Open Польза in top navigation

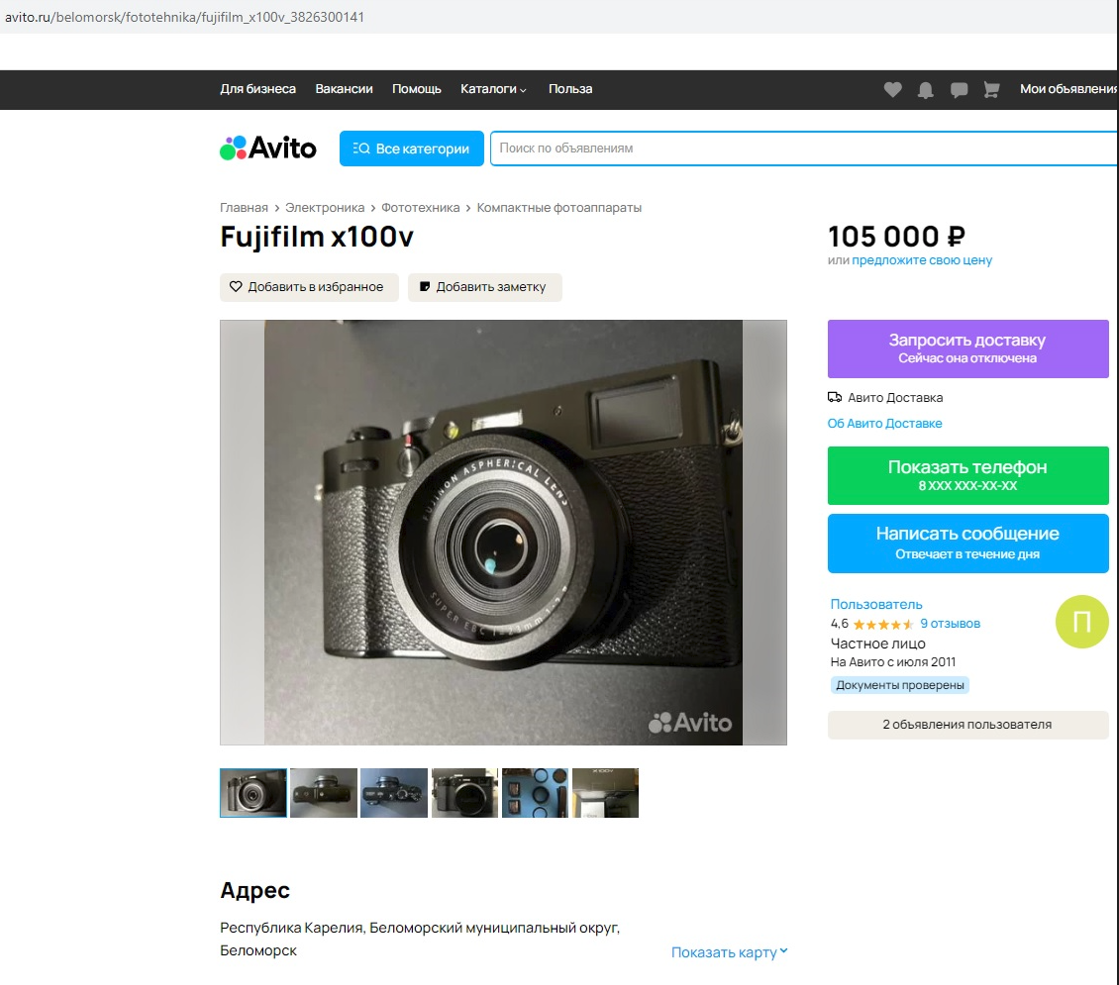pos(570,89)
